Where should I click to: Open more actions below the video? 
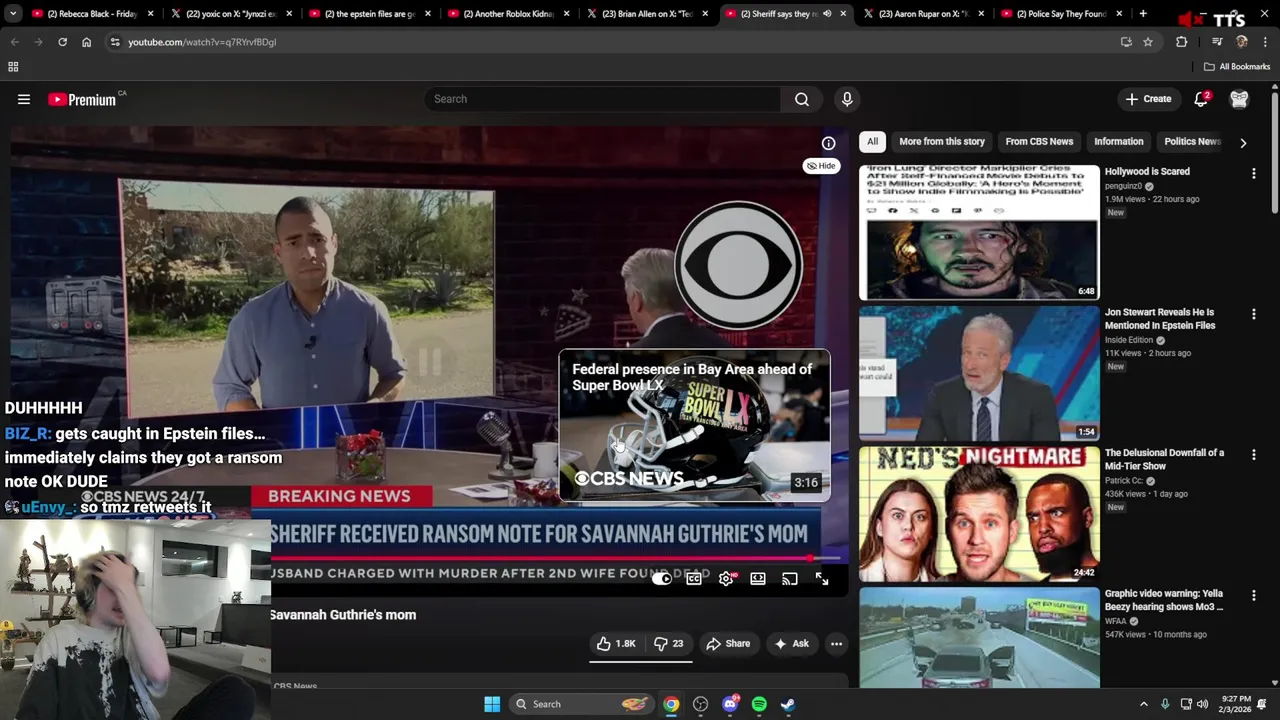pos(836,644)
